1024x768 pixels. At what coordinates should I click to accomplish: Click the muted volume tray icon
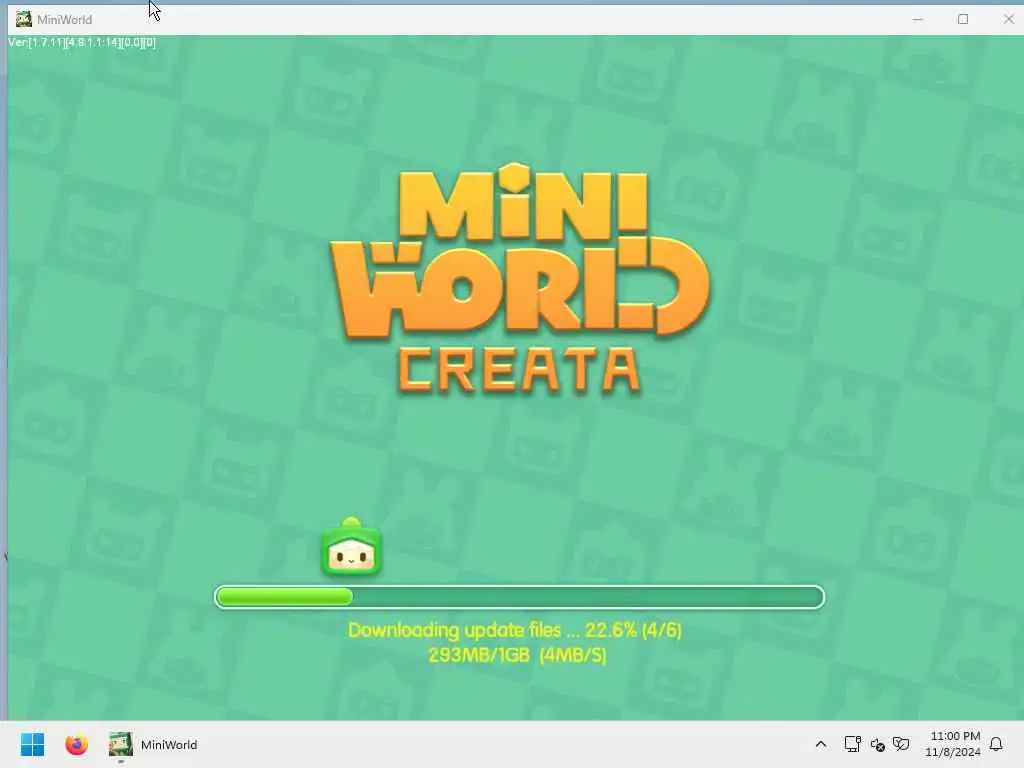[x=877, y=744]
